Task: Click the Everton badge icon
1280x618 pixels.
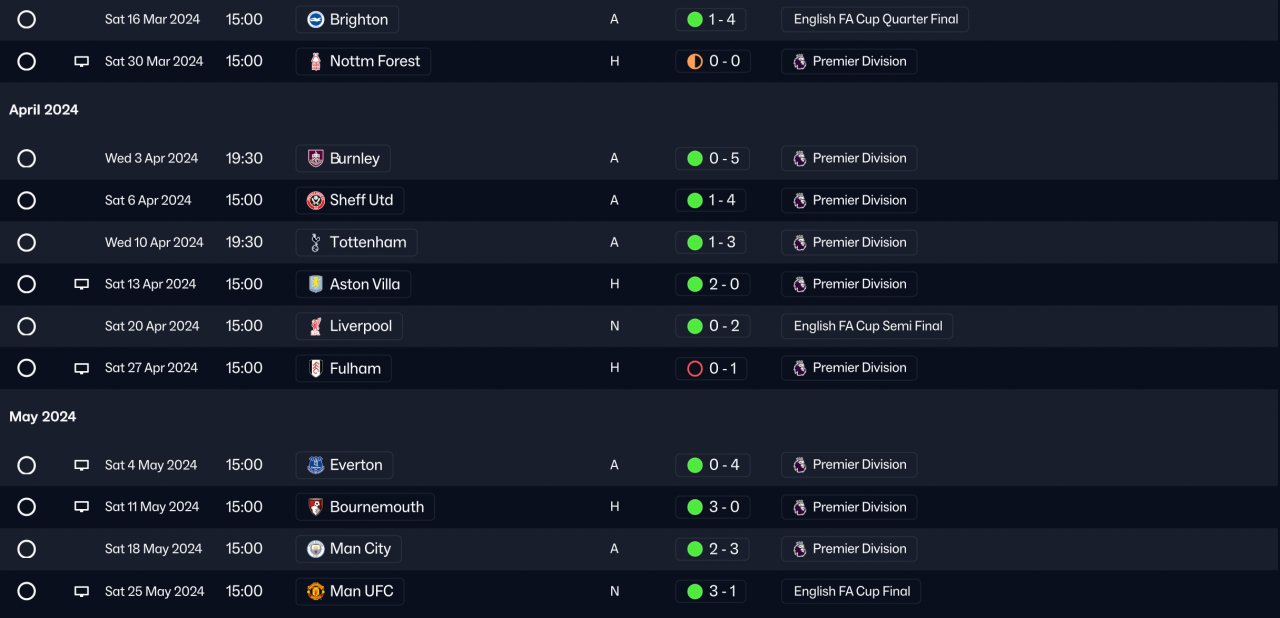Action: point(316,465)
